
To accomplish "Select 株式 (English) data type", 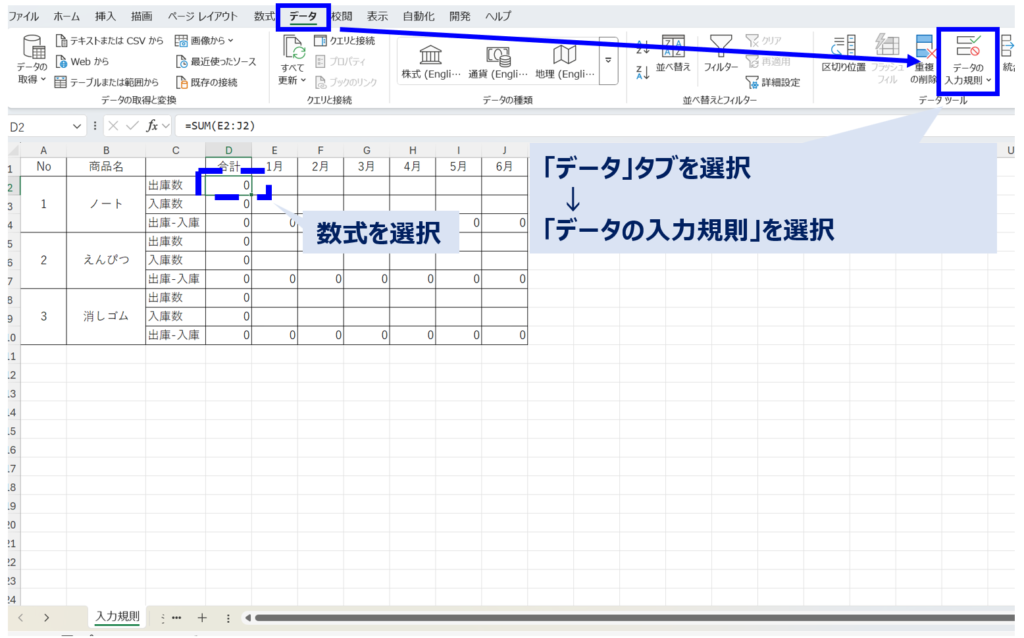I will [x=430, y=61].
